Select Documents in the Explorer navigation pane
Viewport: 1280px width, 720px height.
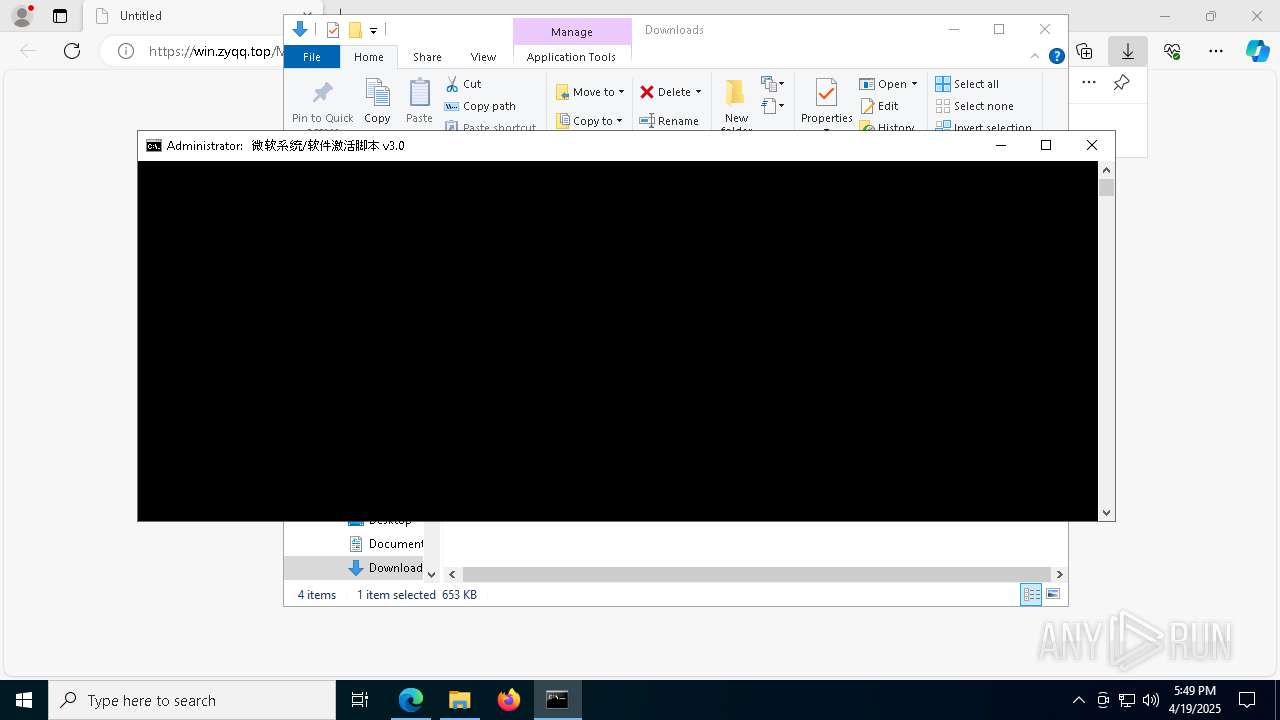point(385,544)
